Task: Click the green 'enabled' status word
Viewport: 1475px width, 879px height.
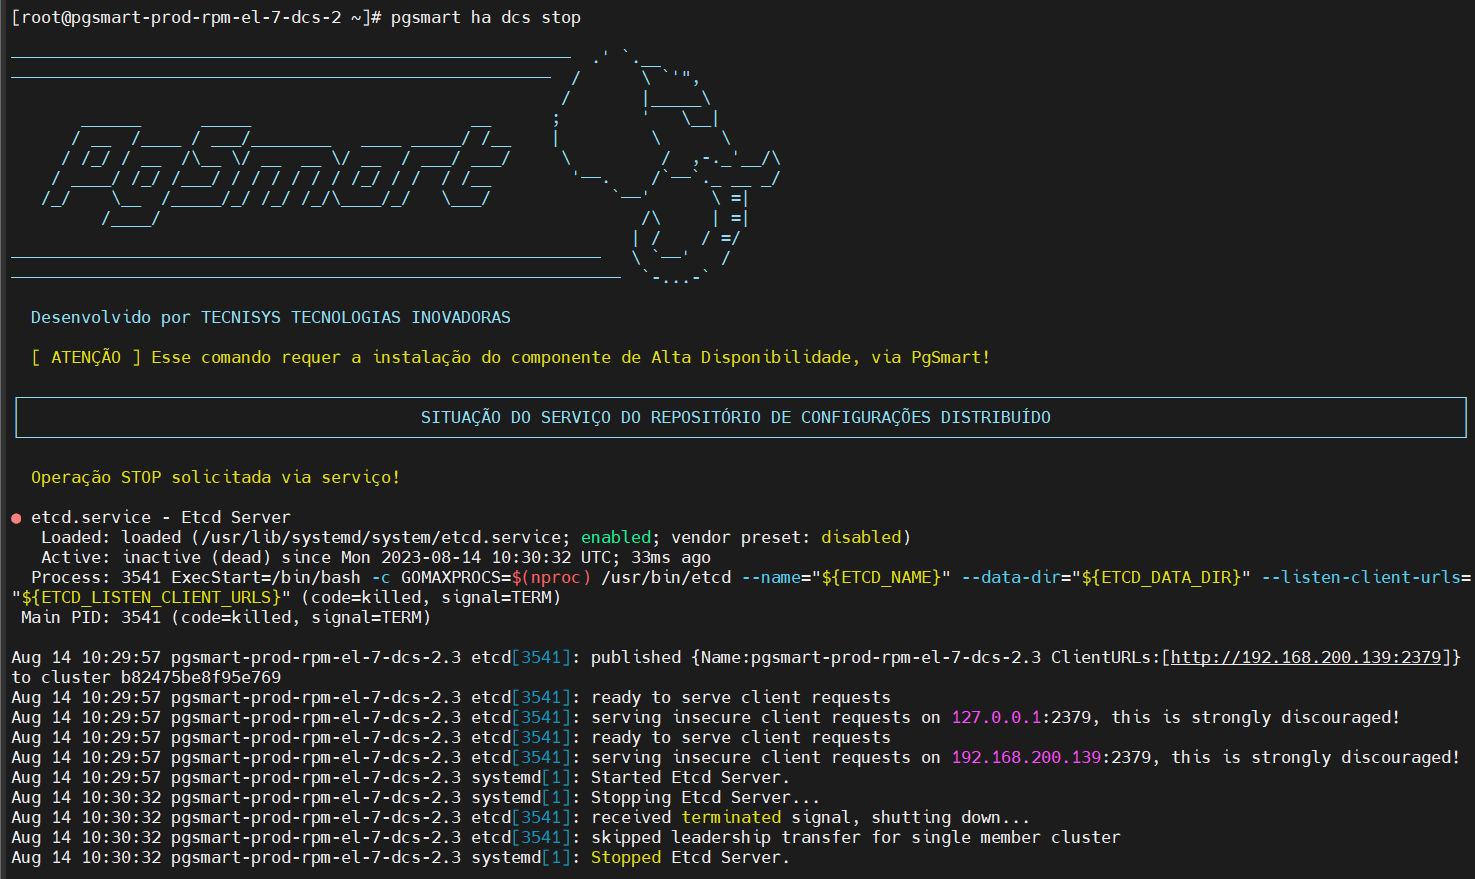Action: click(616, 537)
